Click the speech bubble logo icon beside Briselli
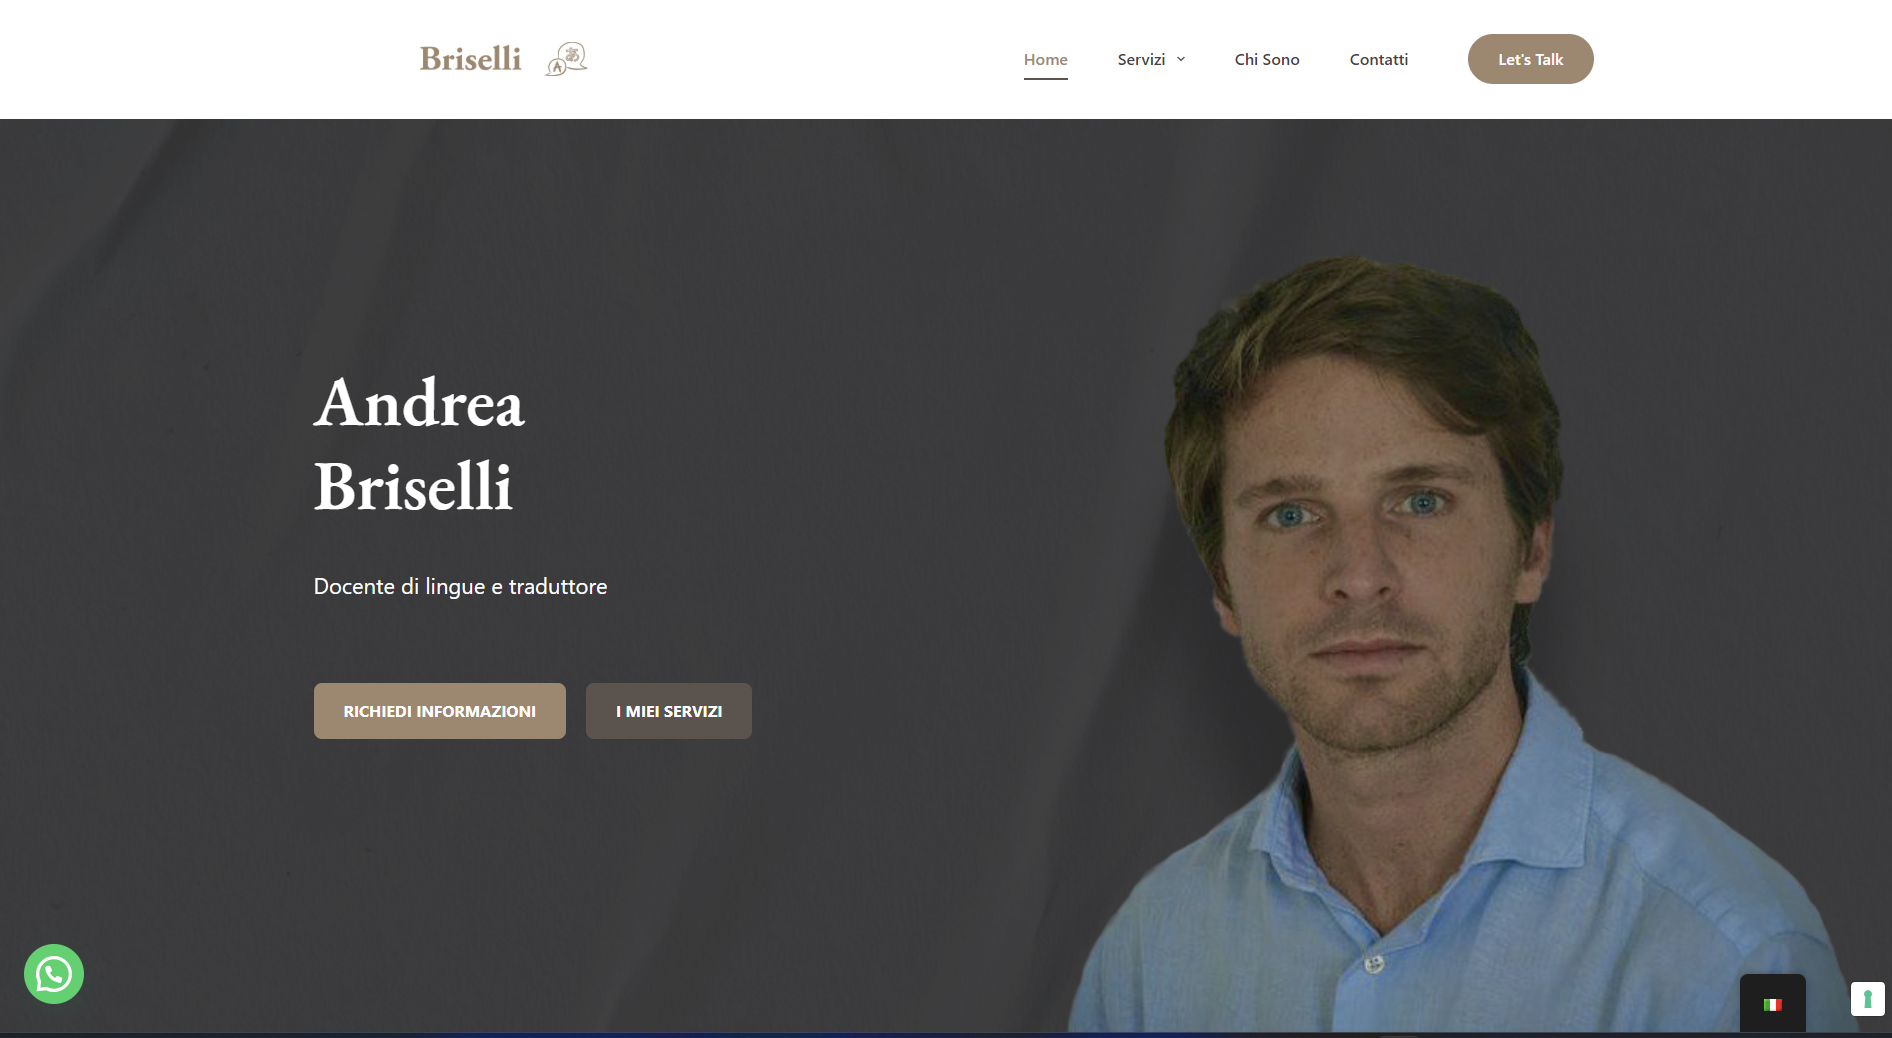 point(566,59)
